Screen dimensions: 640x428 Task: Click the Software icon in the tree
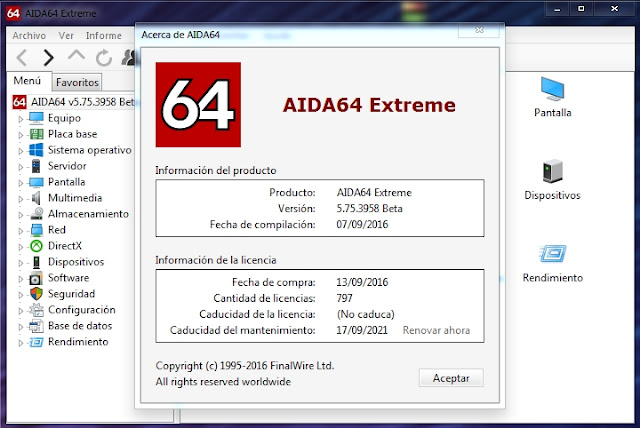[x=36, y=278]
